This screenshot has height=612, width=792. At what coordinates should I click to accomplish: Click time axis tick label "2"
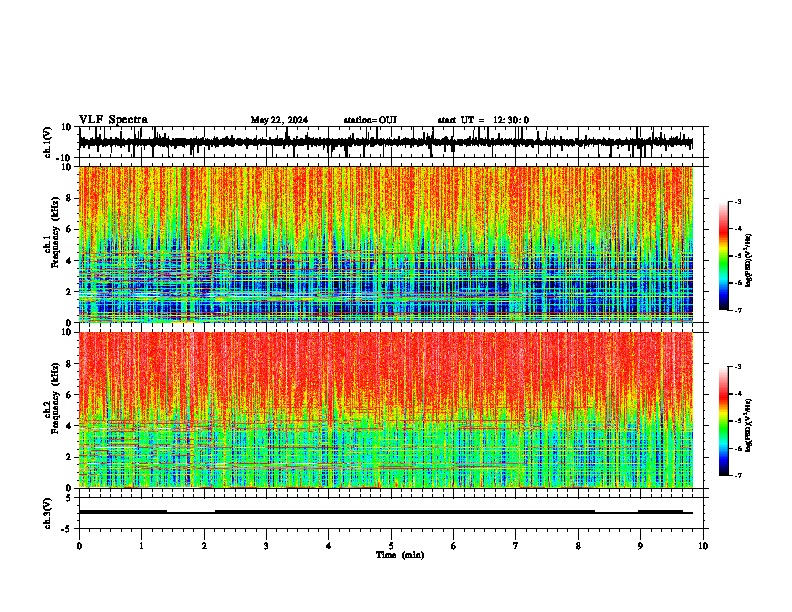click(204, 546)
